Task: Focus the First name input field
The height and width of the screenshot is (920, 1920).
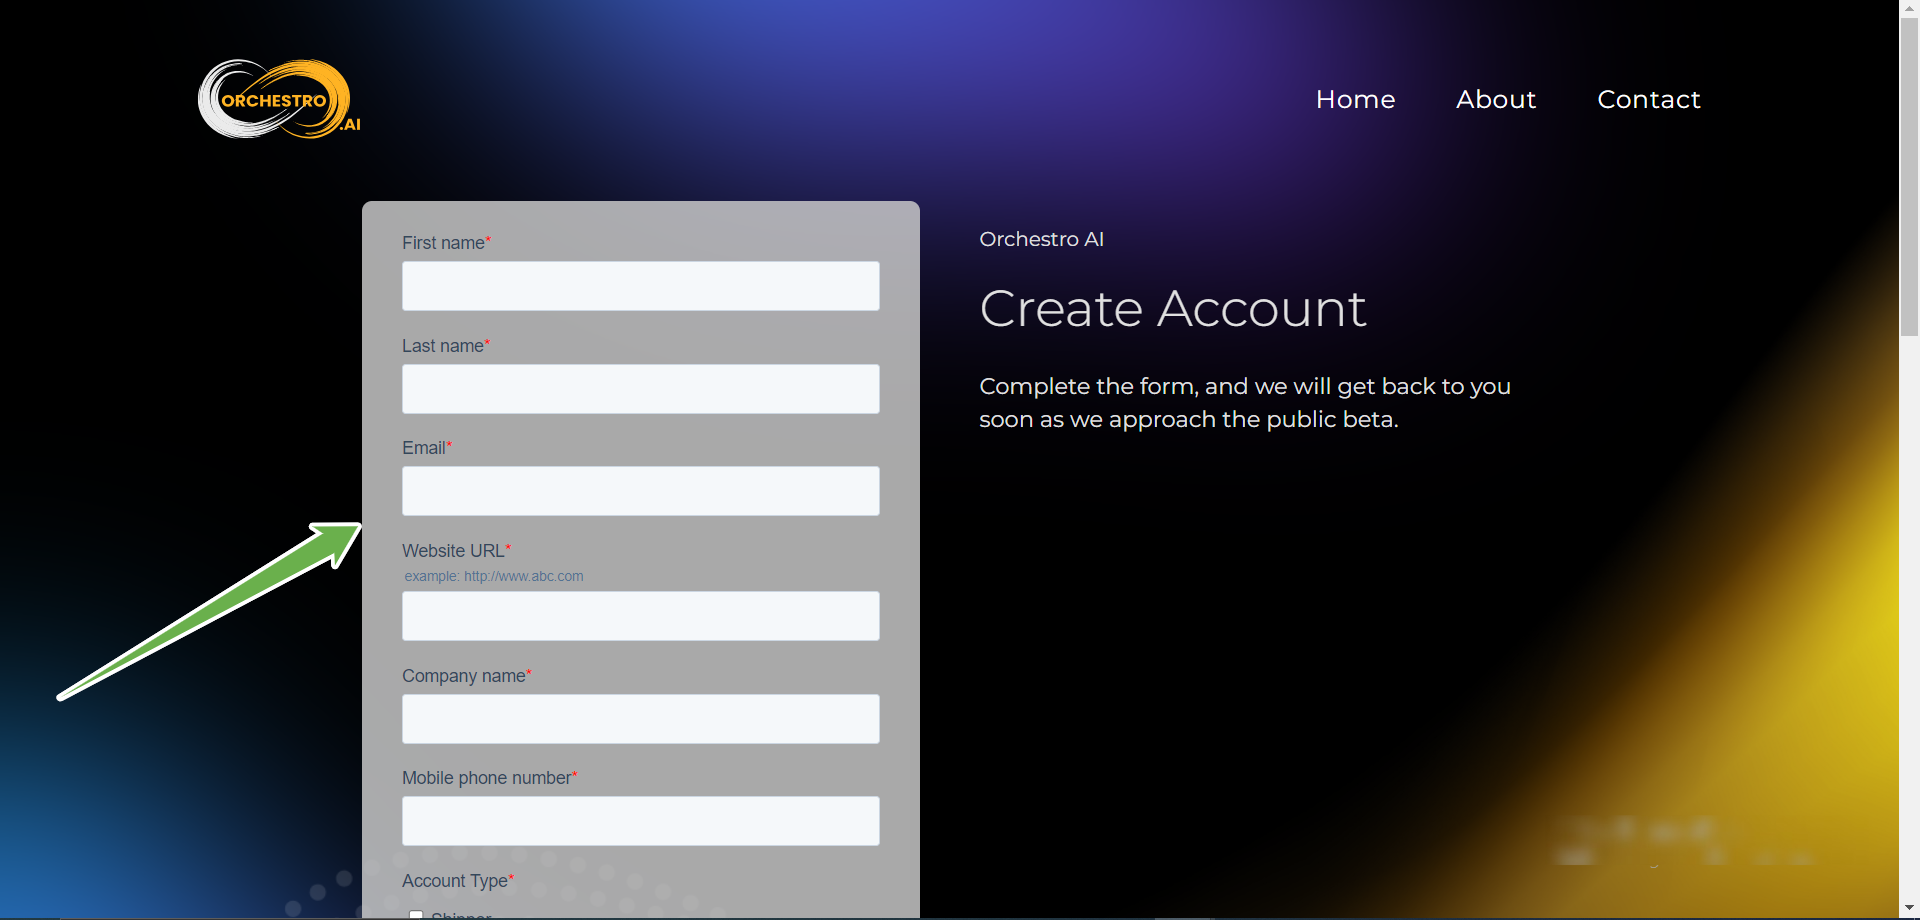Action: coord(641,286)
